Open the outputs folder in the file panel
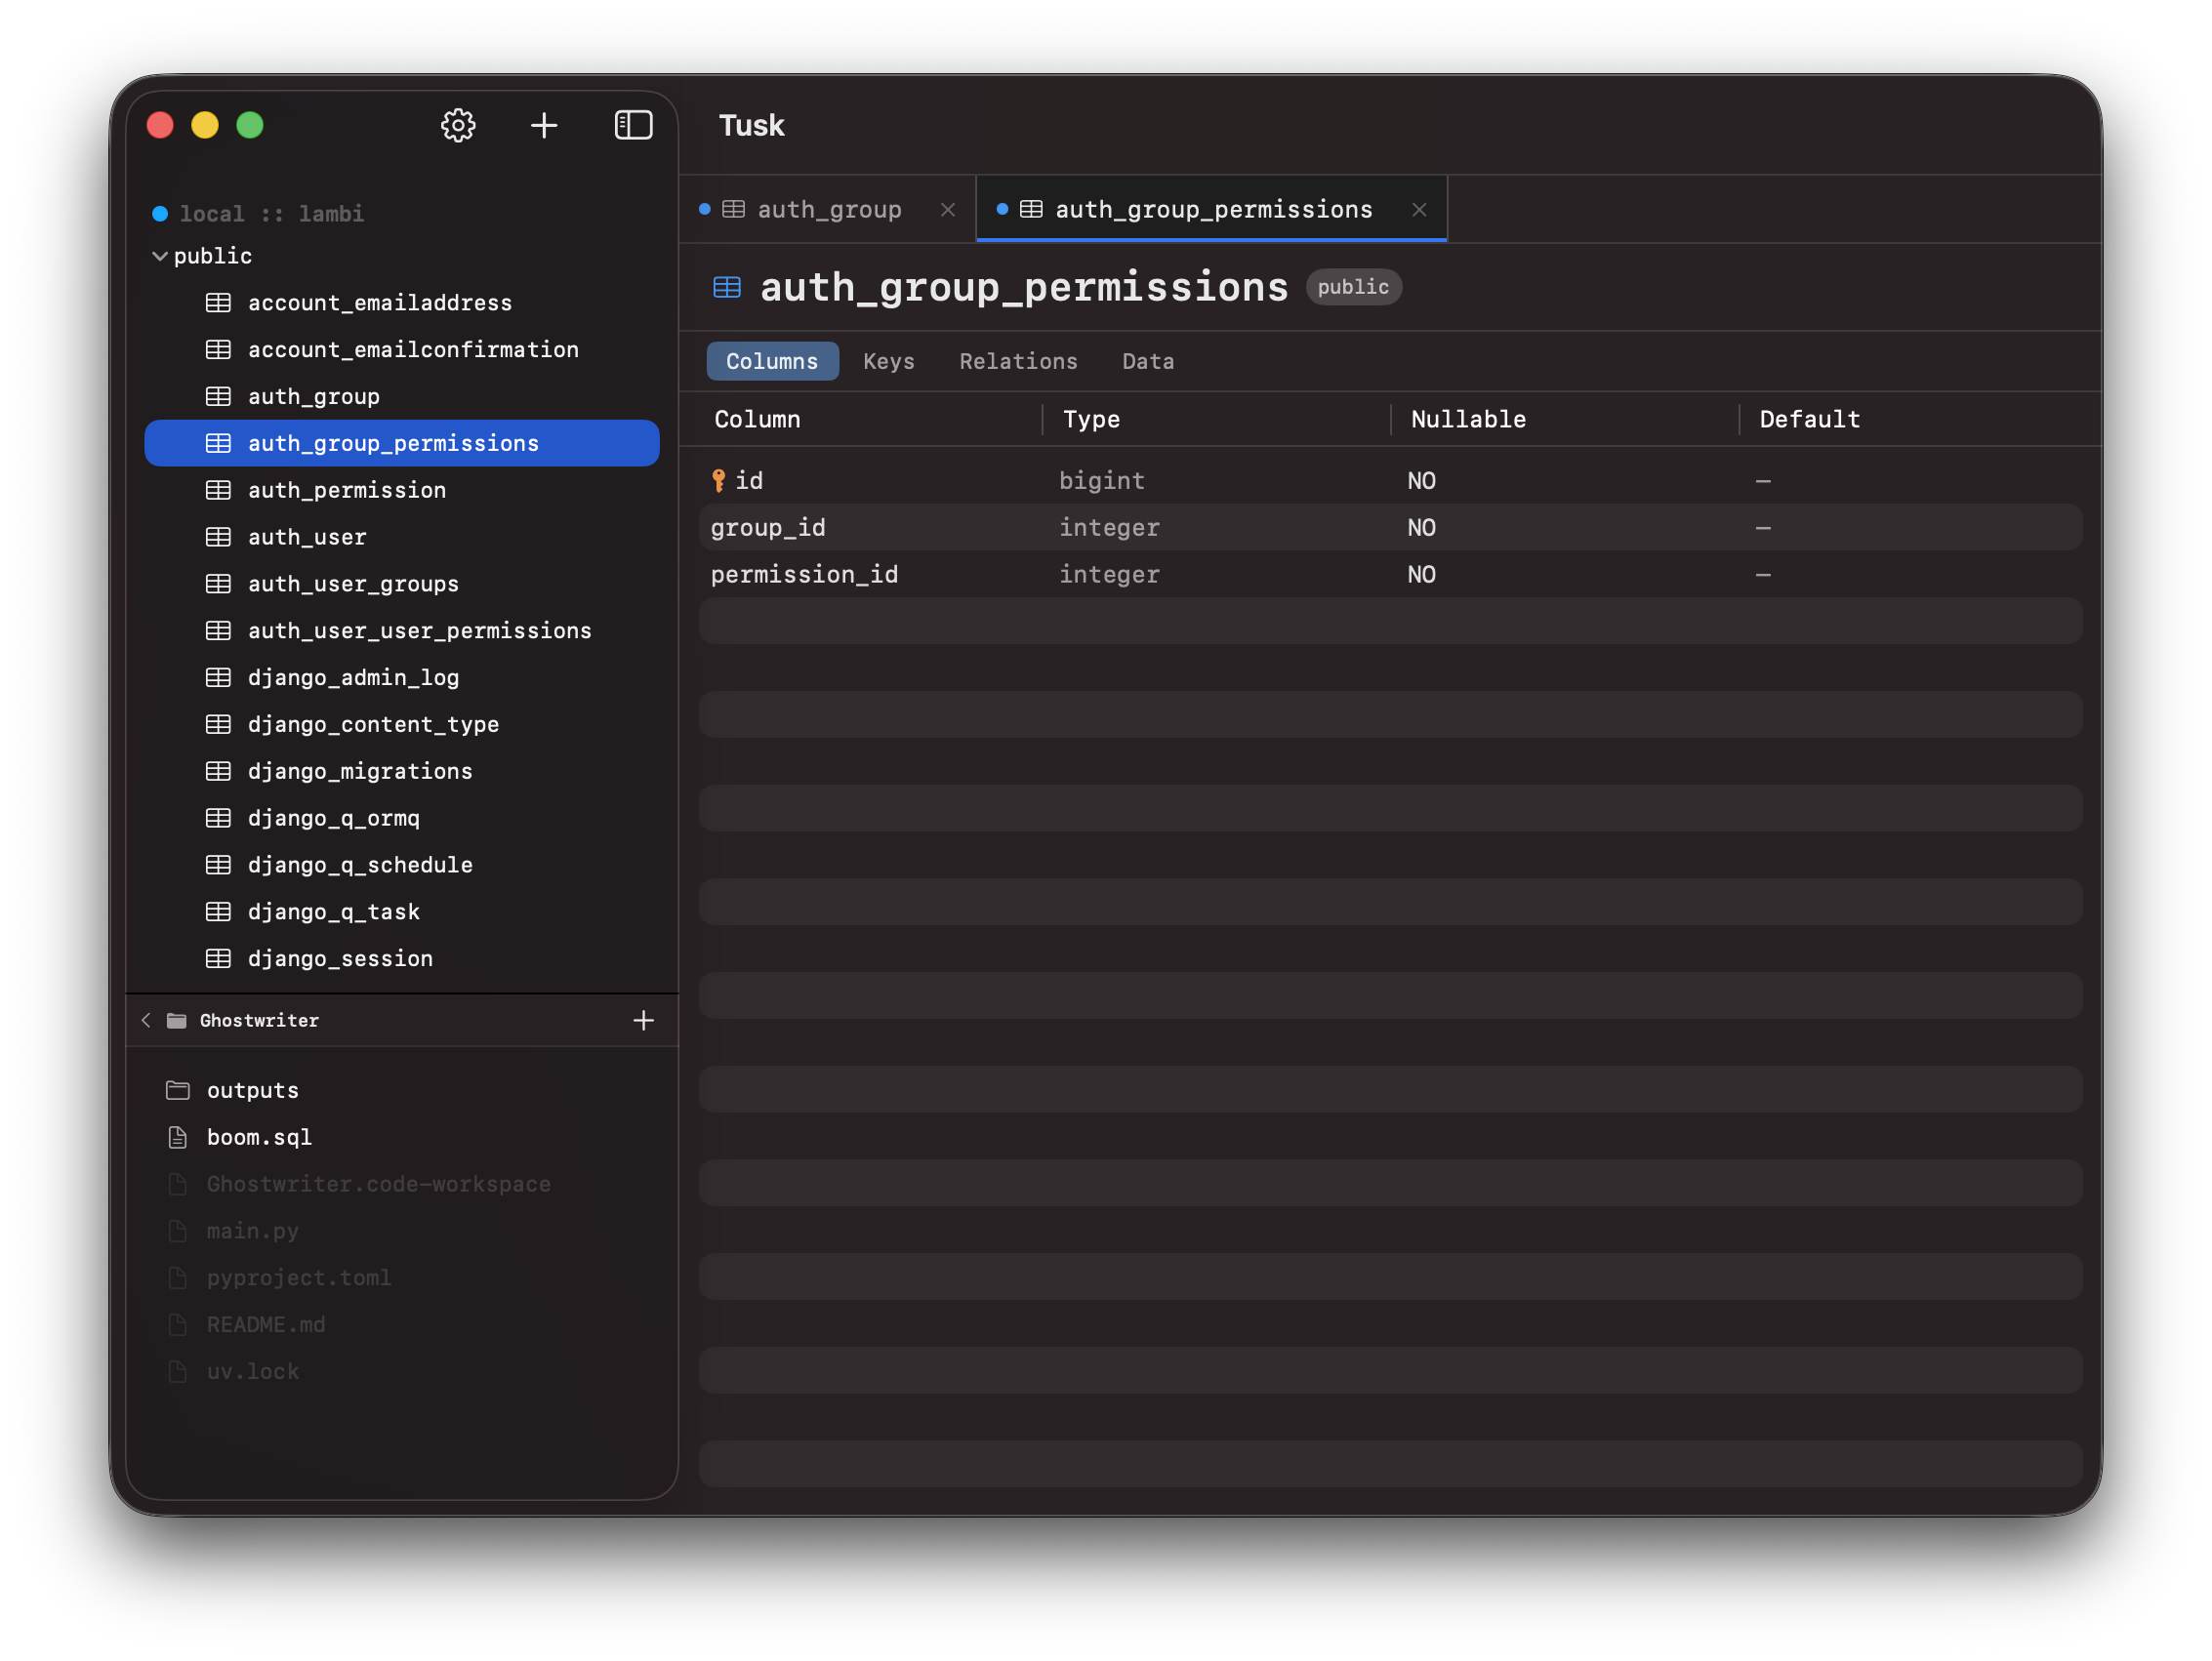Image resolution: width=2212 pixels, height=1661 pixels. pyautogui.click(x=253, y=1090)
